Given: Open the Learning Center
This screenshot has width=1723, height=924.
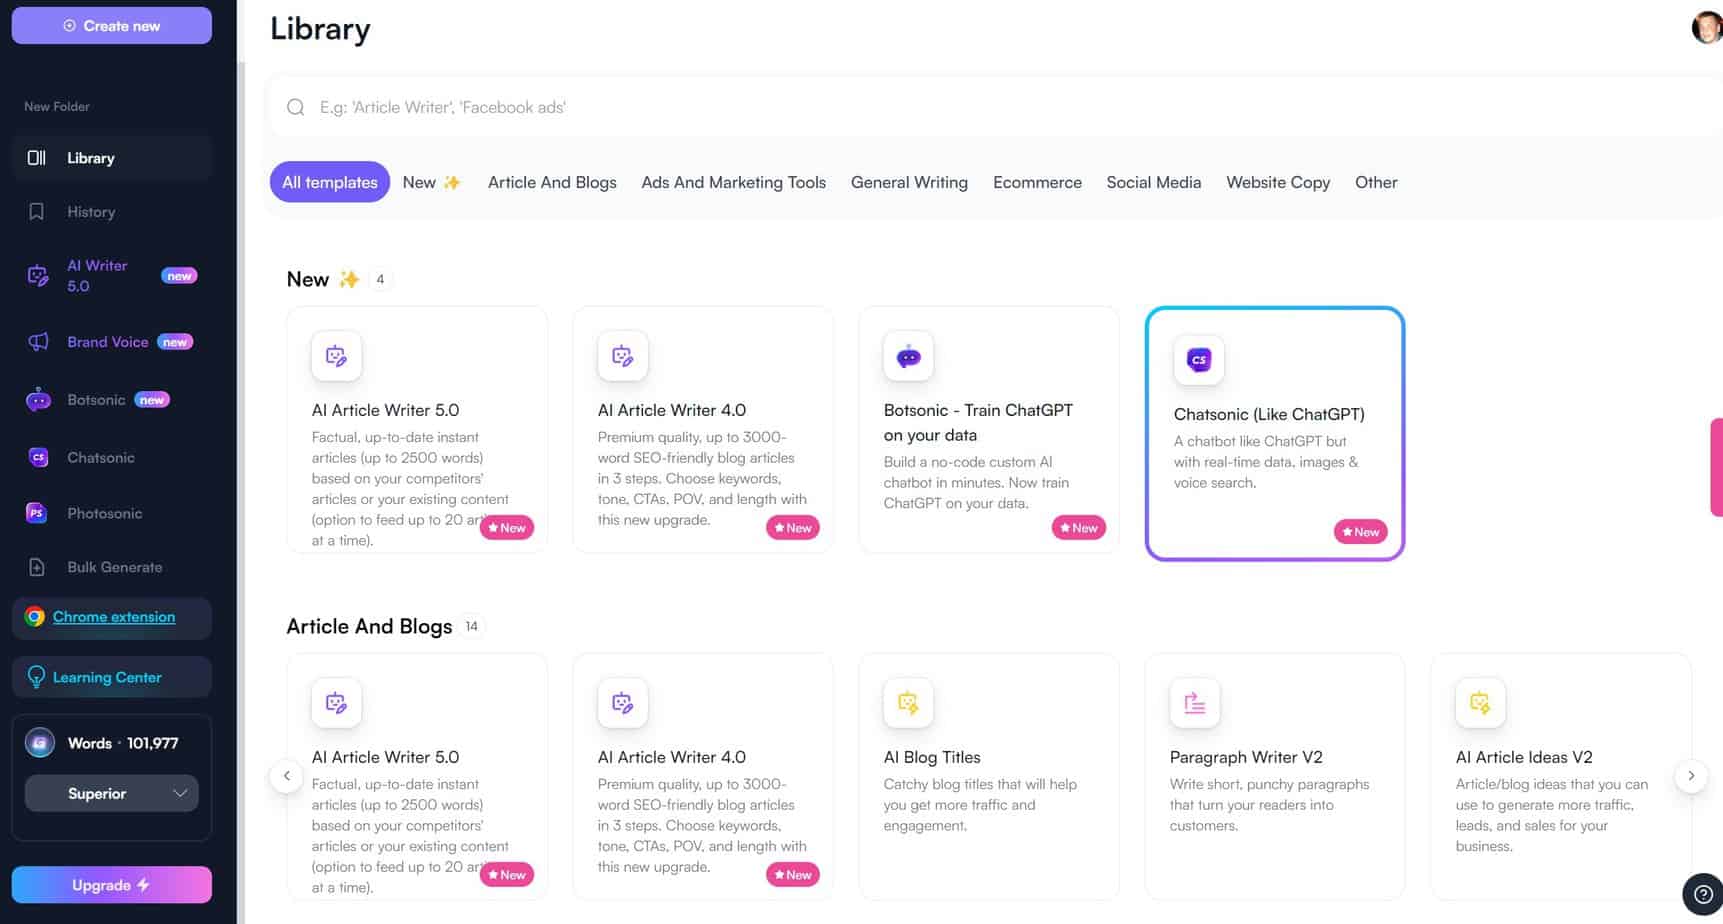Looking at the screenshot, I should [111, 677].
